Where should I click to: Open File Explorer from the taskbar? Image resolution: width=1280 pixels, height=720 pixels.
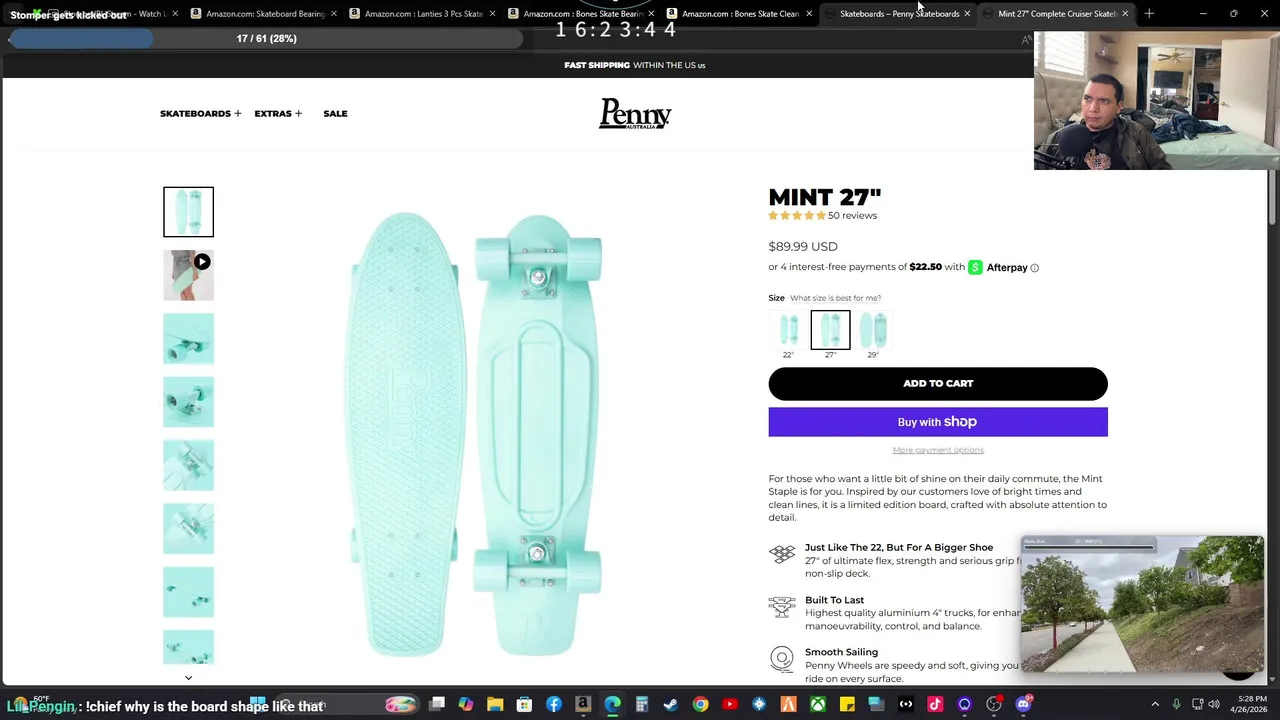click(x=495, y=704)
